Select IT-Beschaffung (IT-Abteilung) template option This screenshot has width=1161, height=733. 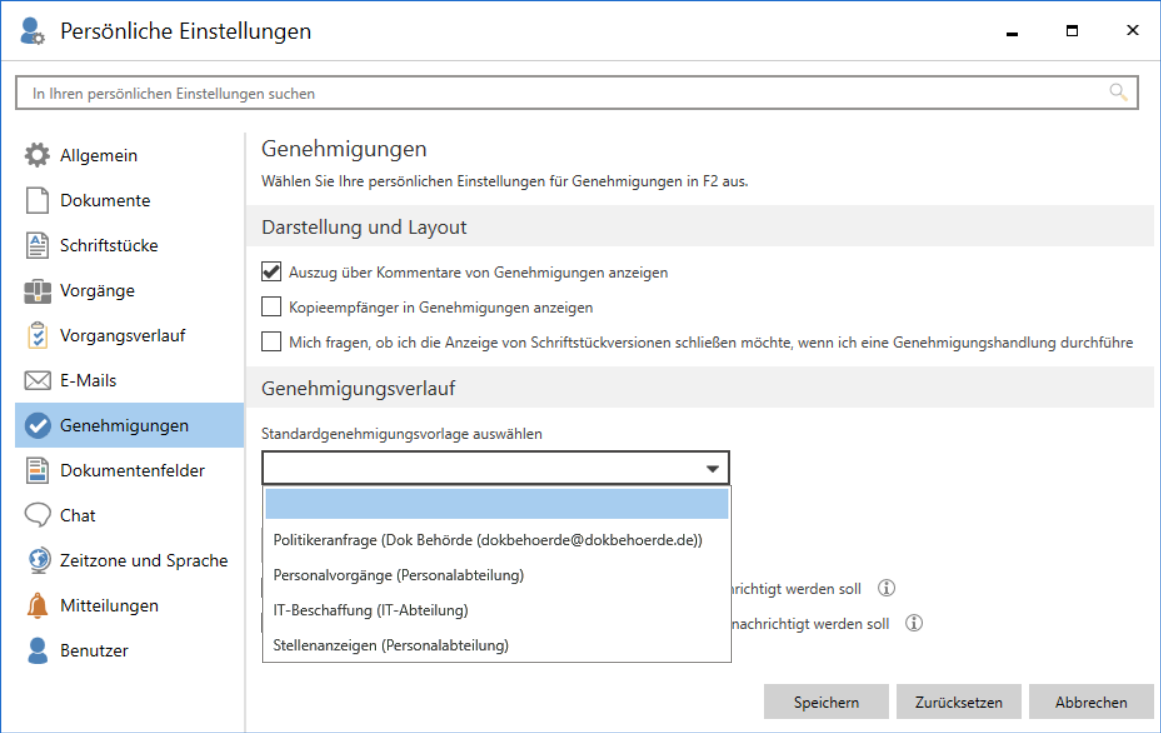click(x=371, y=610)
